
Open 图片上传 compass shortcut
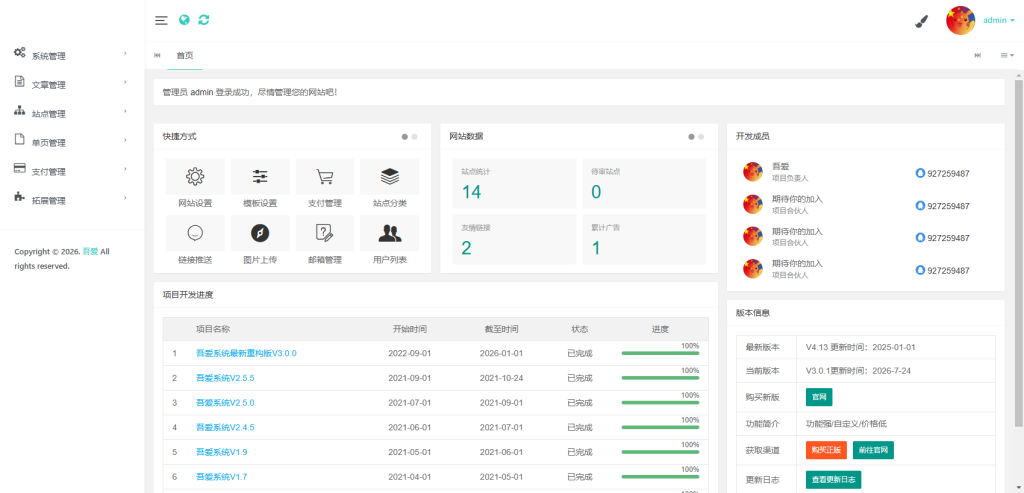[260, 240]
